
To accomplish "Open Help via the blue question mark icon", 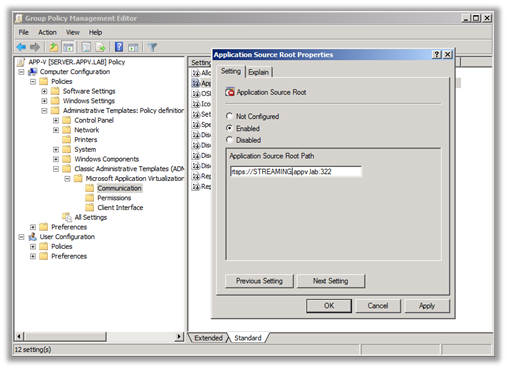I will pos(119,47).
